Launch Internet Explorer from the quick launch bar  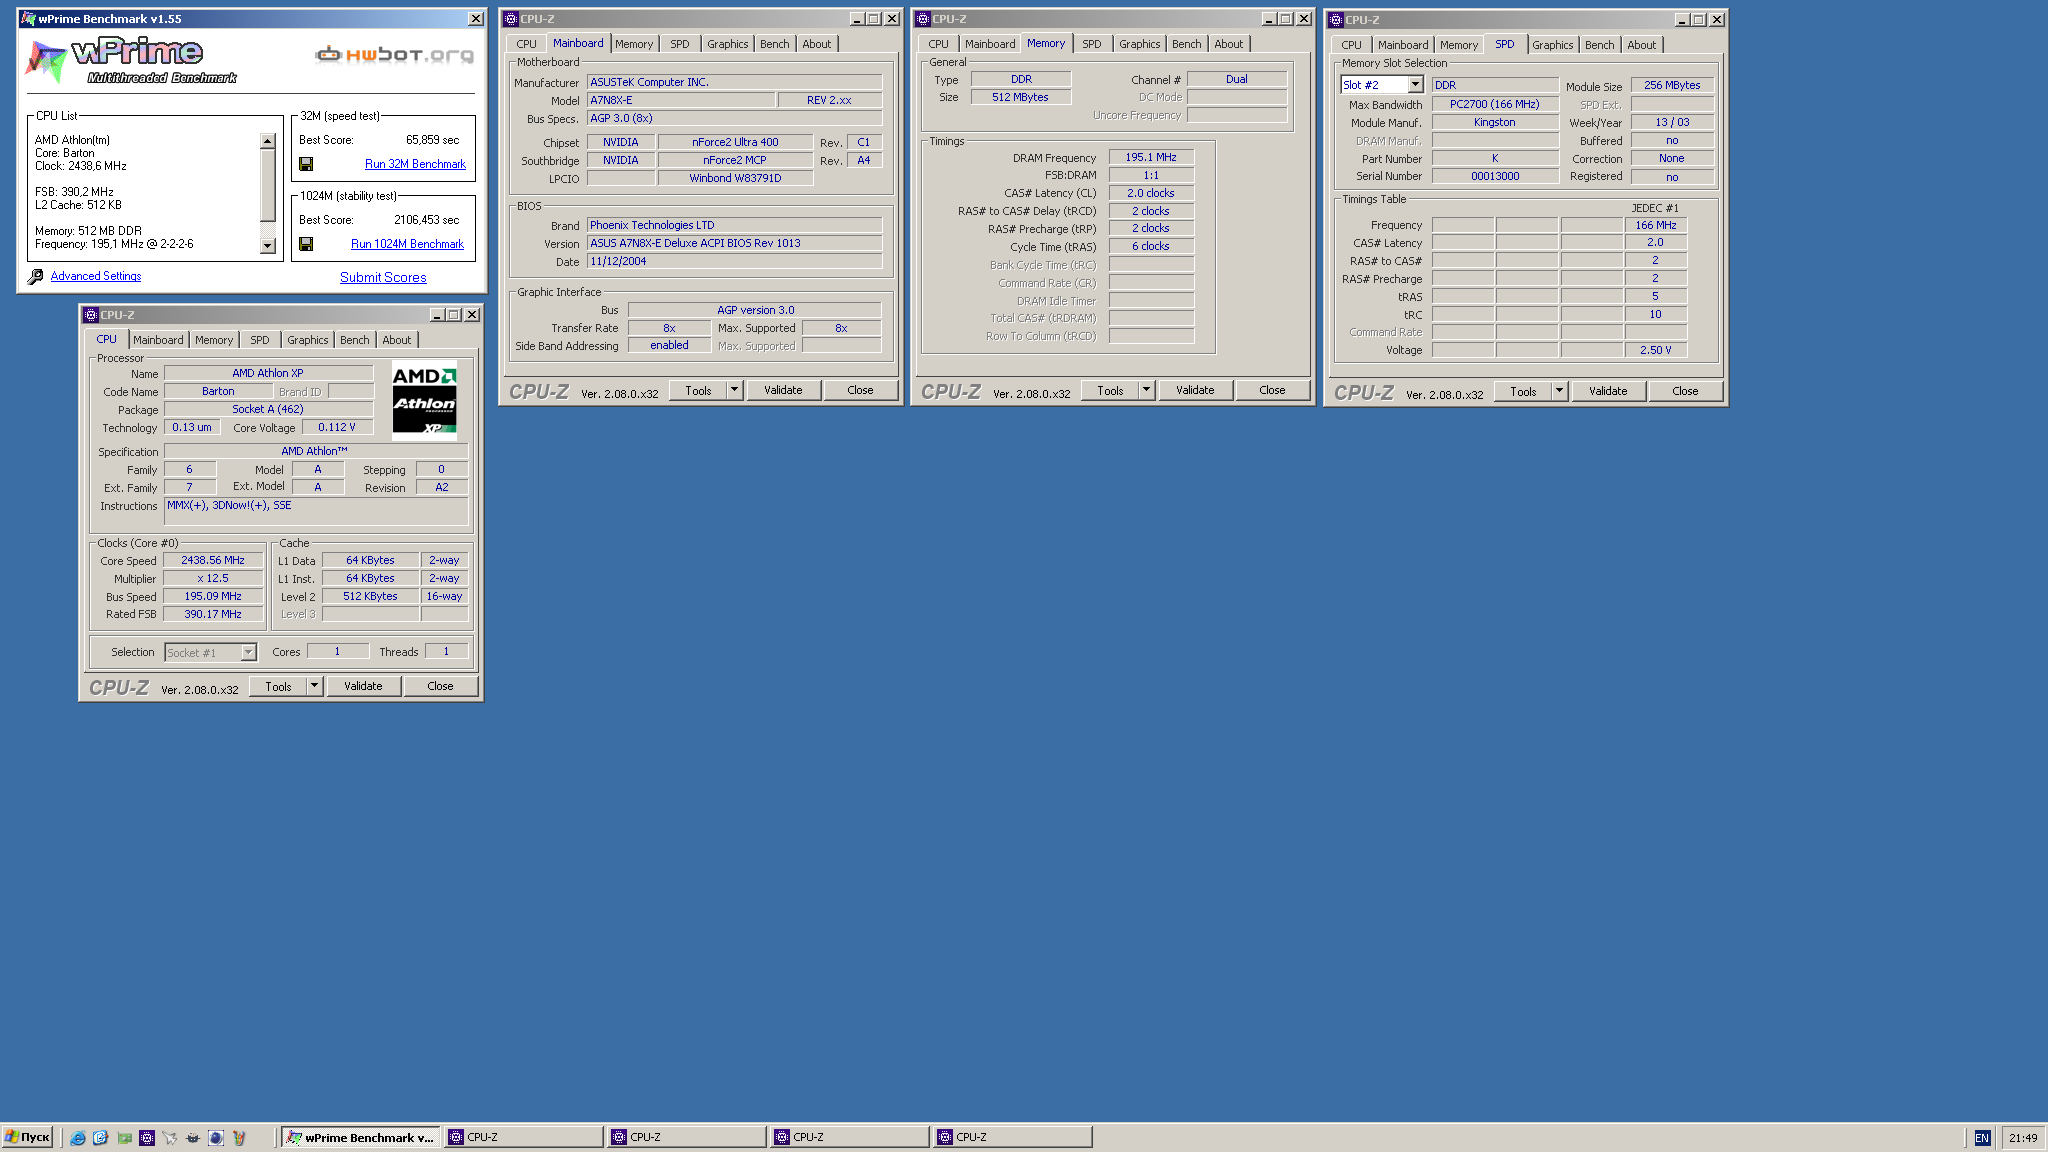77,1138
